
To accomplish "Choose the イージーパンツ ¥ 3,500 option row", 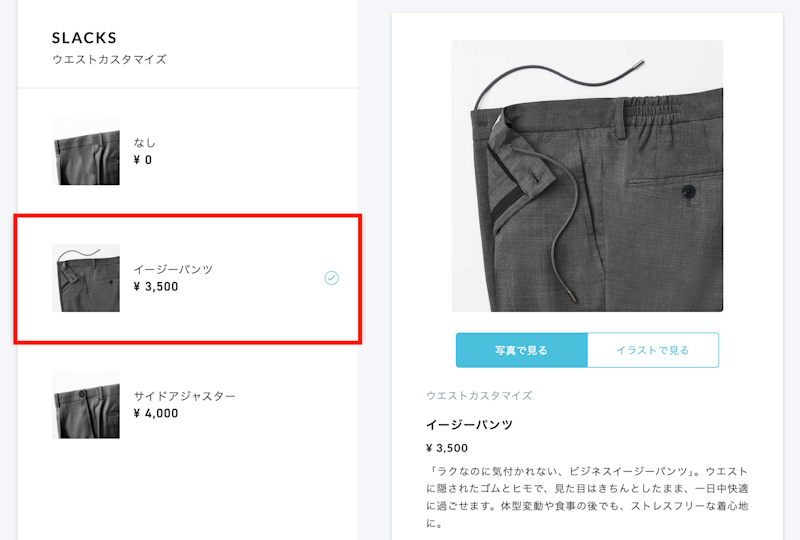I will pyautogui.click(x=188, y=278).
